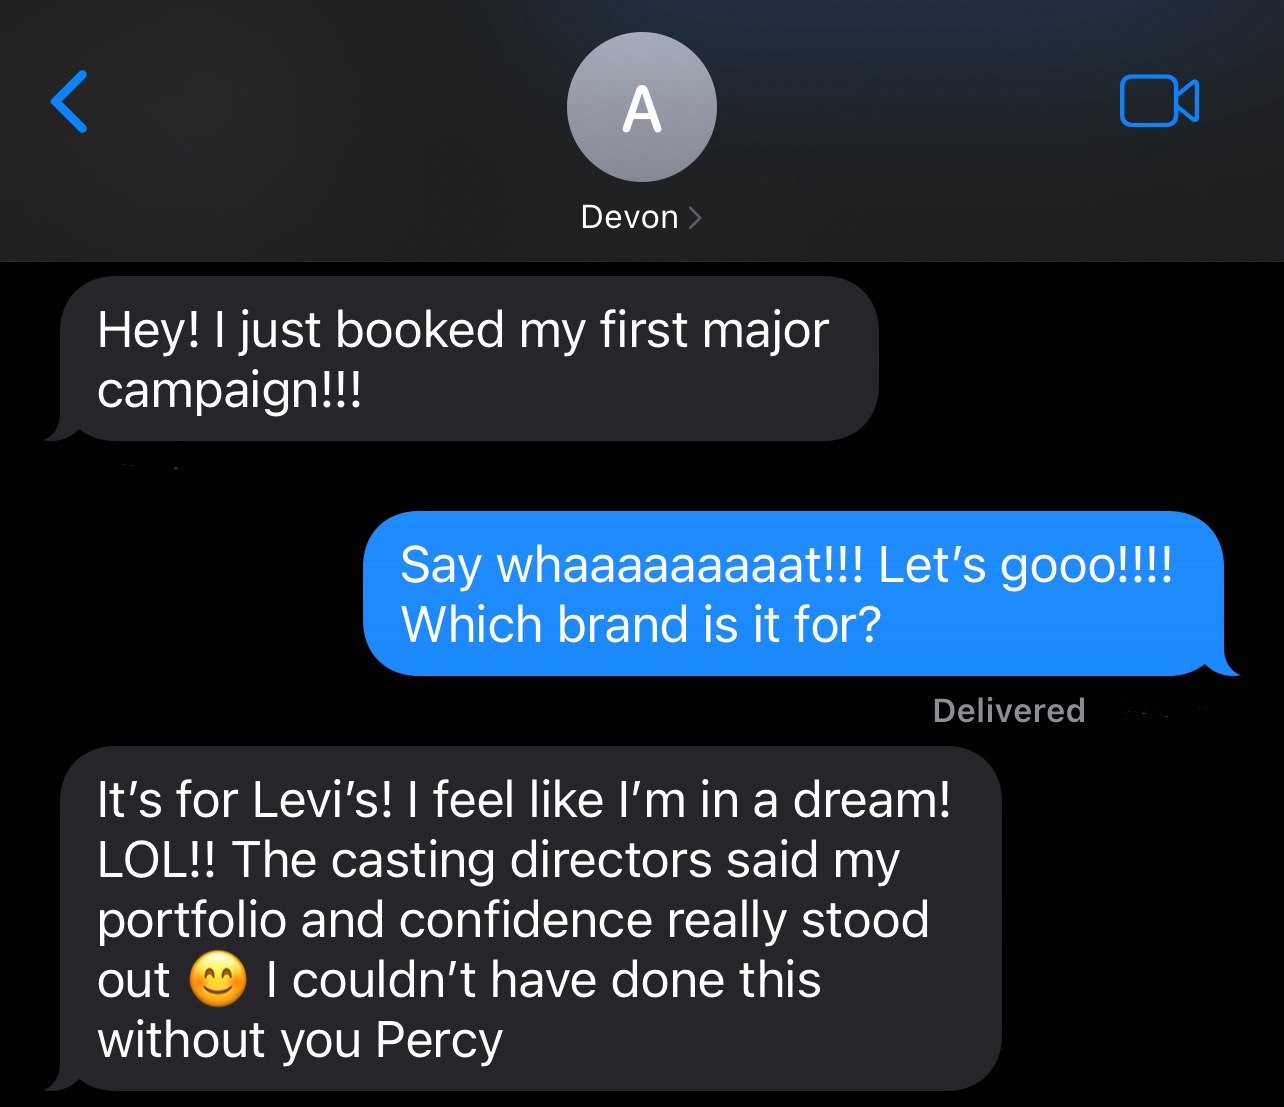Tap "first major" text in top bubble
The height and width of the screenshot is (1107, 1284).
coord(714,331)
